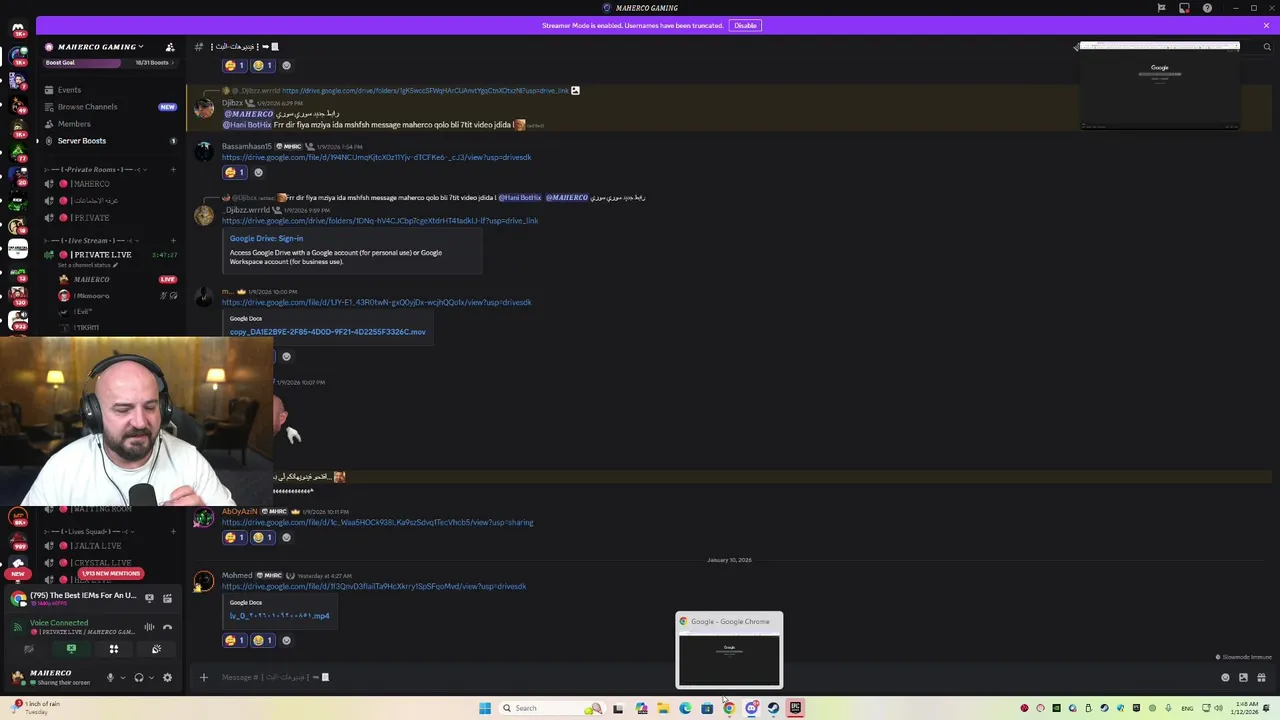The height and width of the screenshot is (720, 1280).
Task: Add reaction on Bassamhasn15's message
Action: tap(258, 172)
